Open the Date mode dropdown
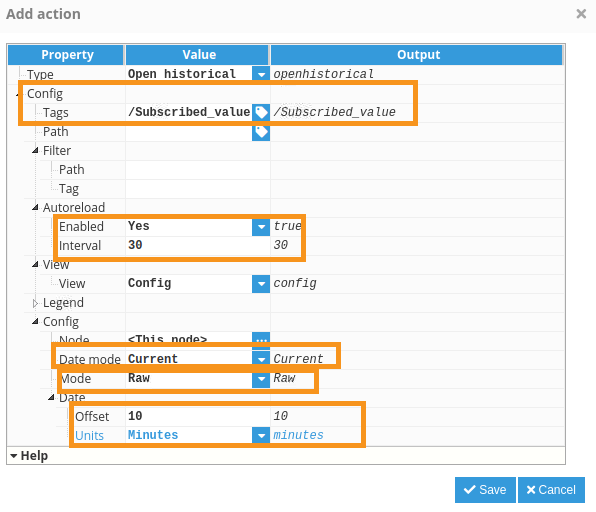This screenshot has height=512, width=596. 261,359
